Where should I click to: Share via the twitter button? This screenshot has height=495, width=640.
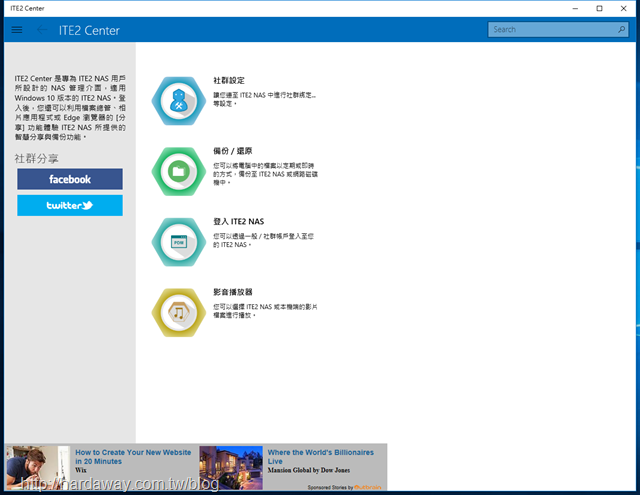point(70,205)
